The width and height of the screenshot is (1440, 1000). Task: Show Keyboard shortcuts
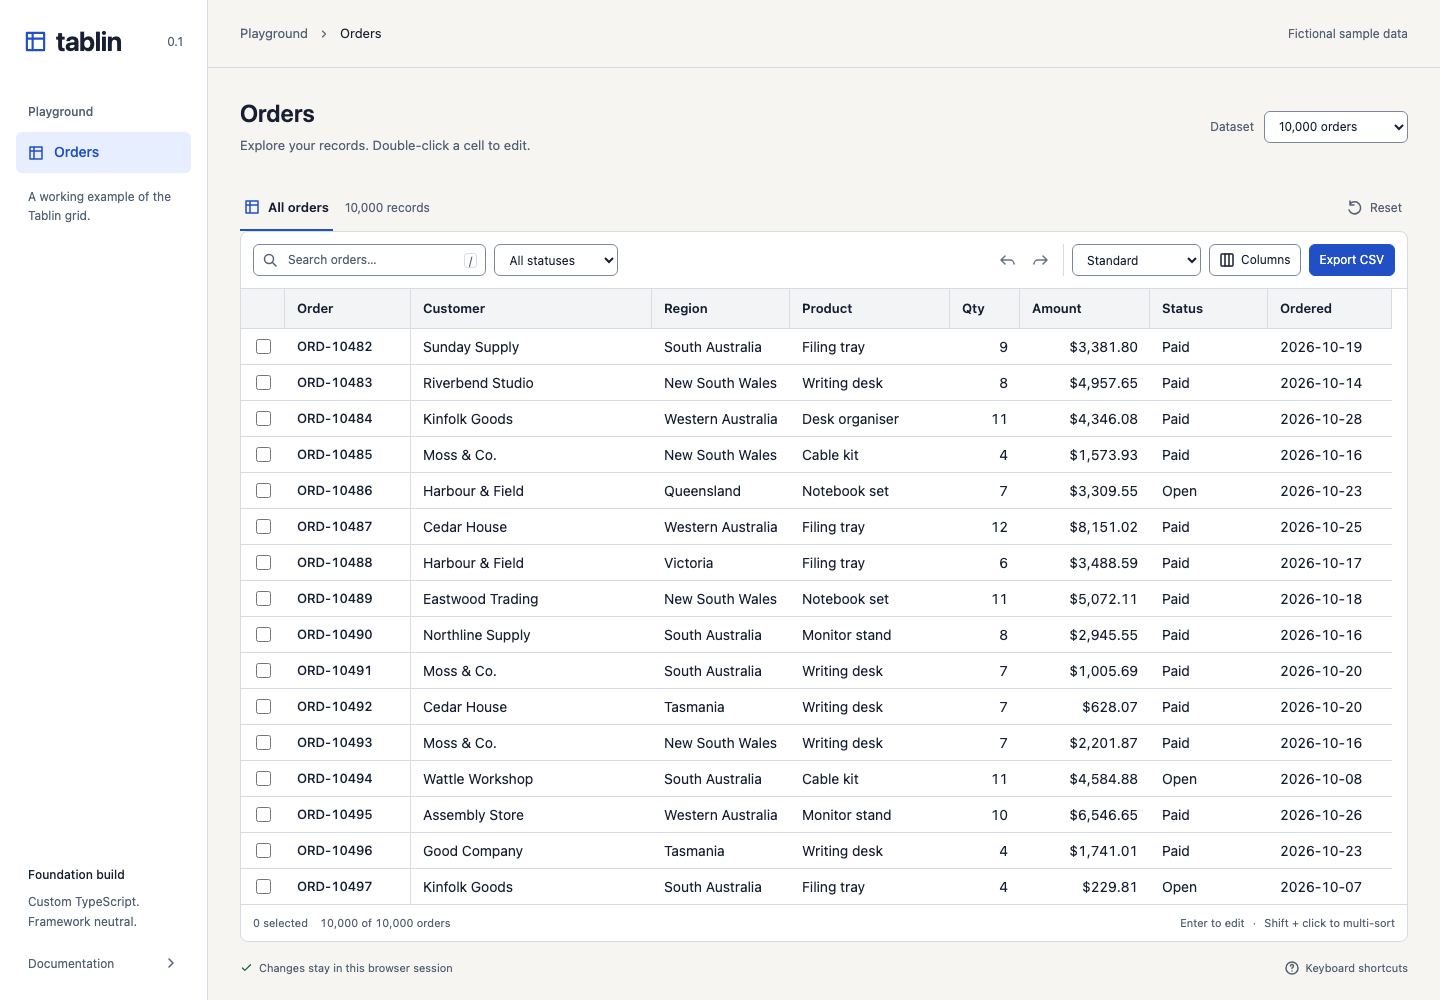click(x=1346, y=968)
